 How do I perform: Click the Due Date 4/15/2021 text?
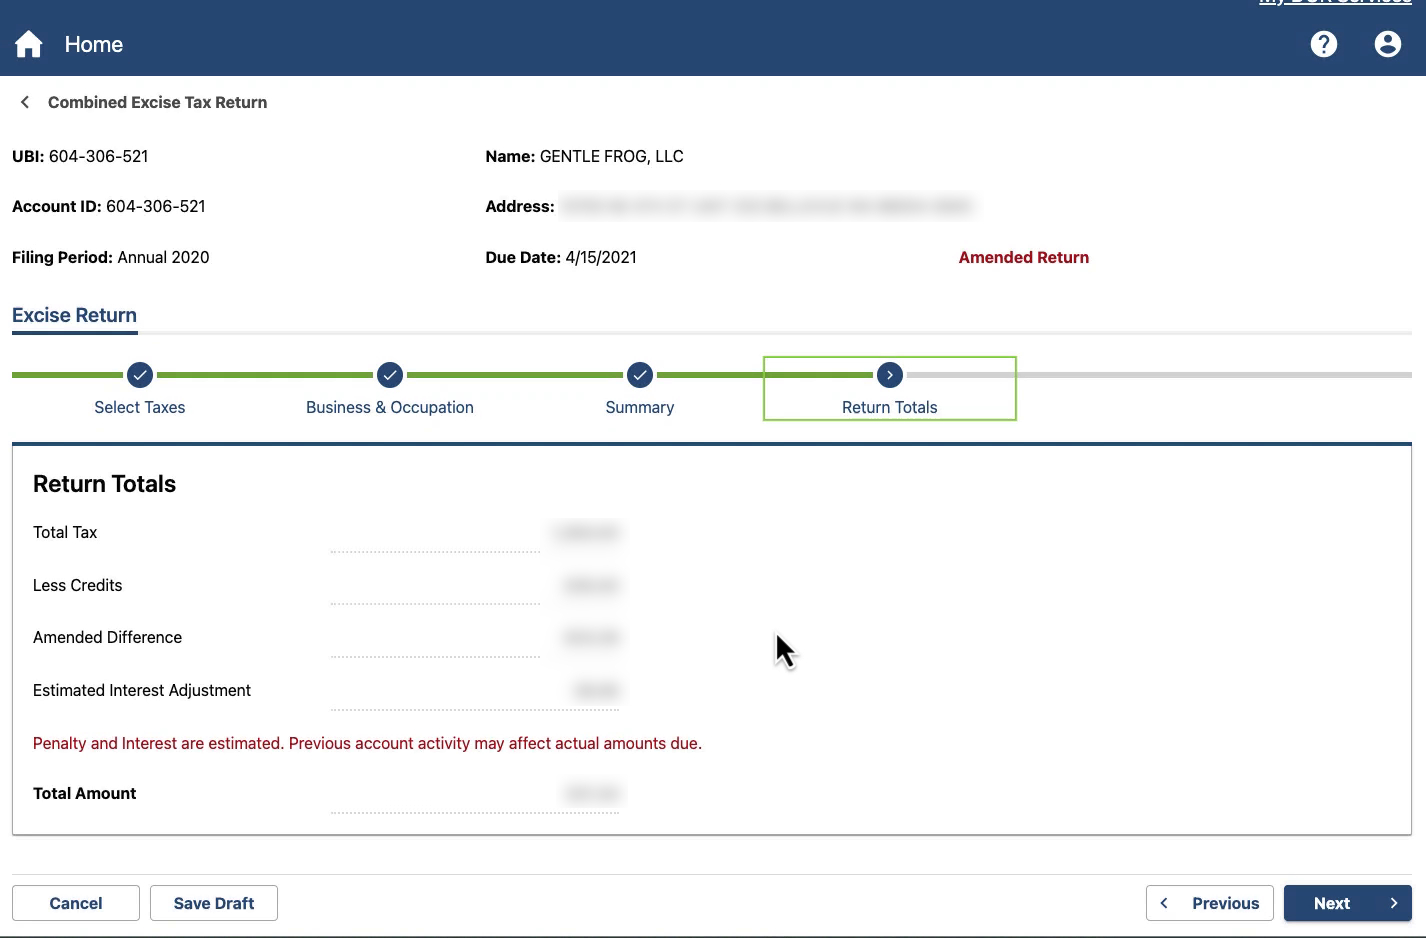tap(561, 257)
